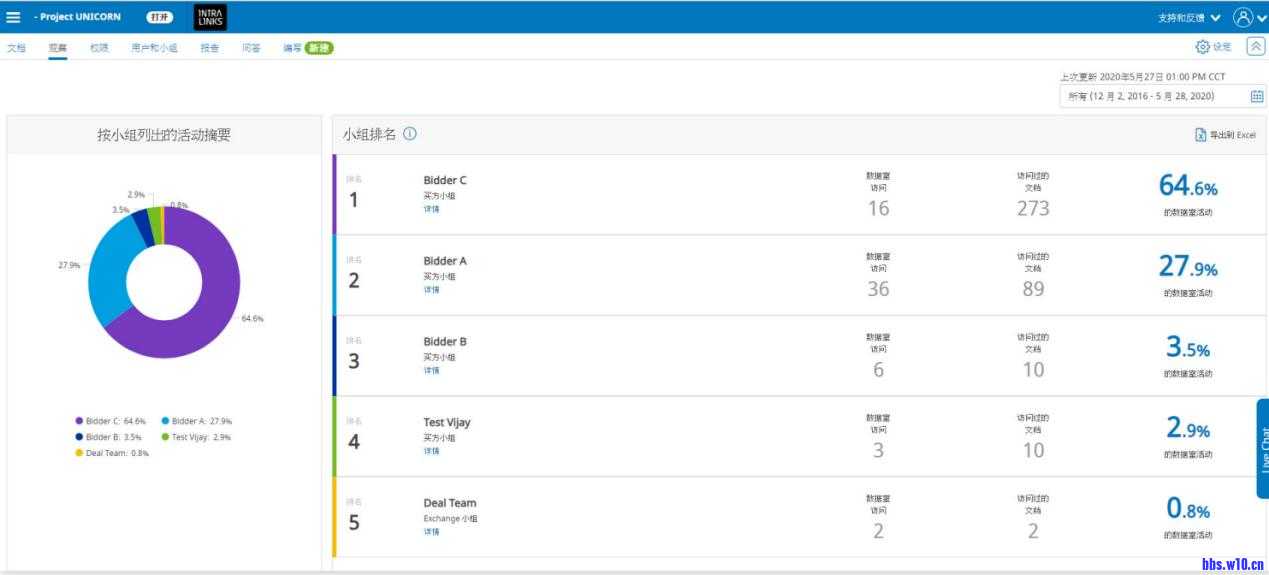Open 详情 link under Bidder C
This screenshot has width=1269, height=575.
[431, 209]
